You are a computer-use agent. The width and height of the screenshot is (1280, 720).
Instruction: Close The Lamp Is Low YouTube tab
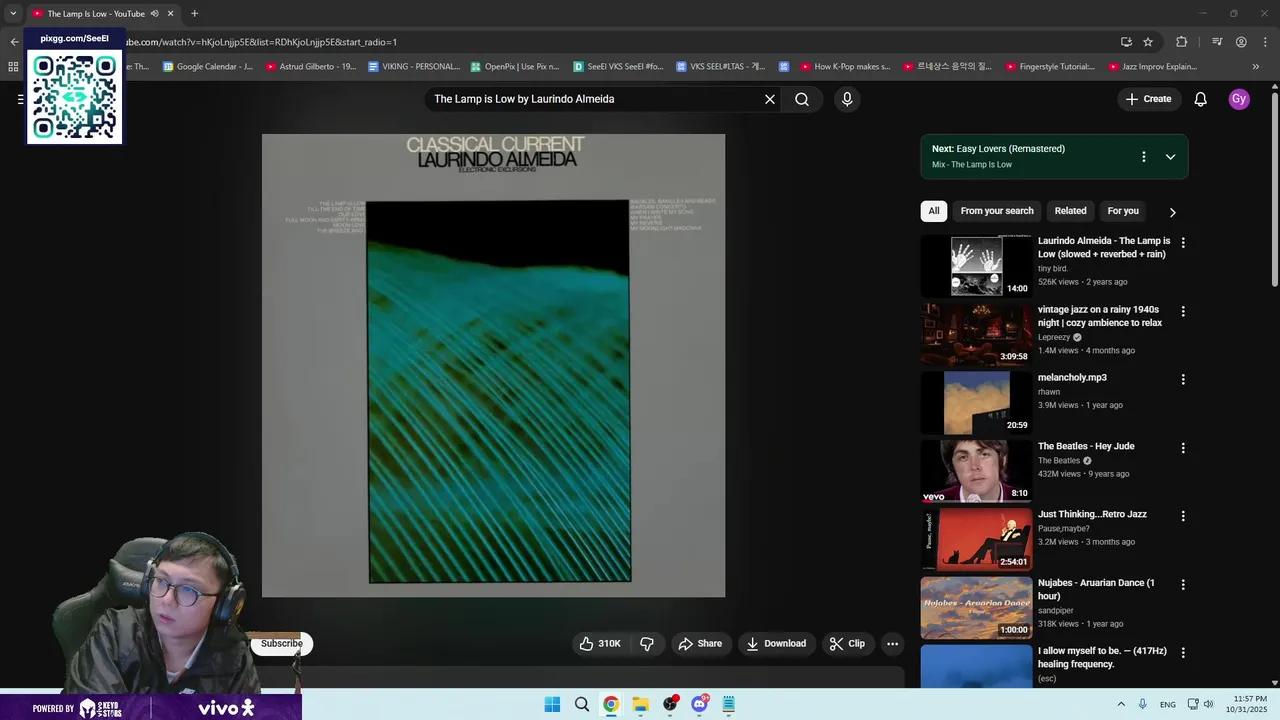coord(170,14)
